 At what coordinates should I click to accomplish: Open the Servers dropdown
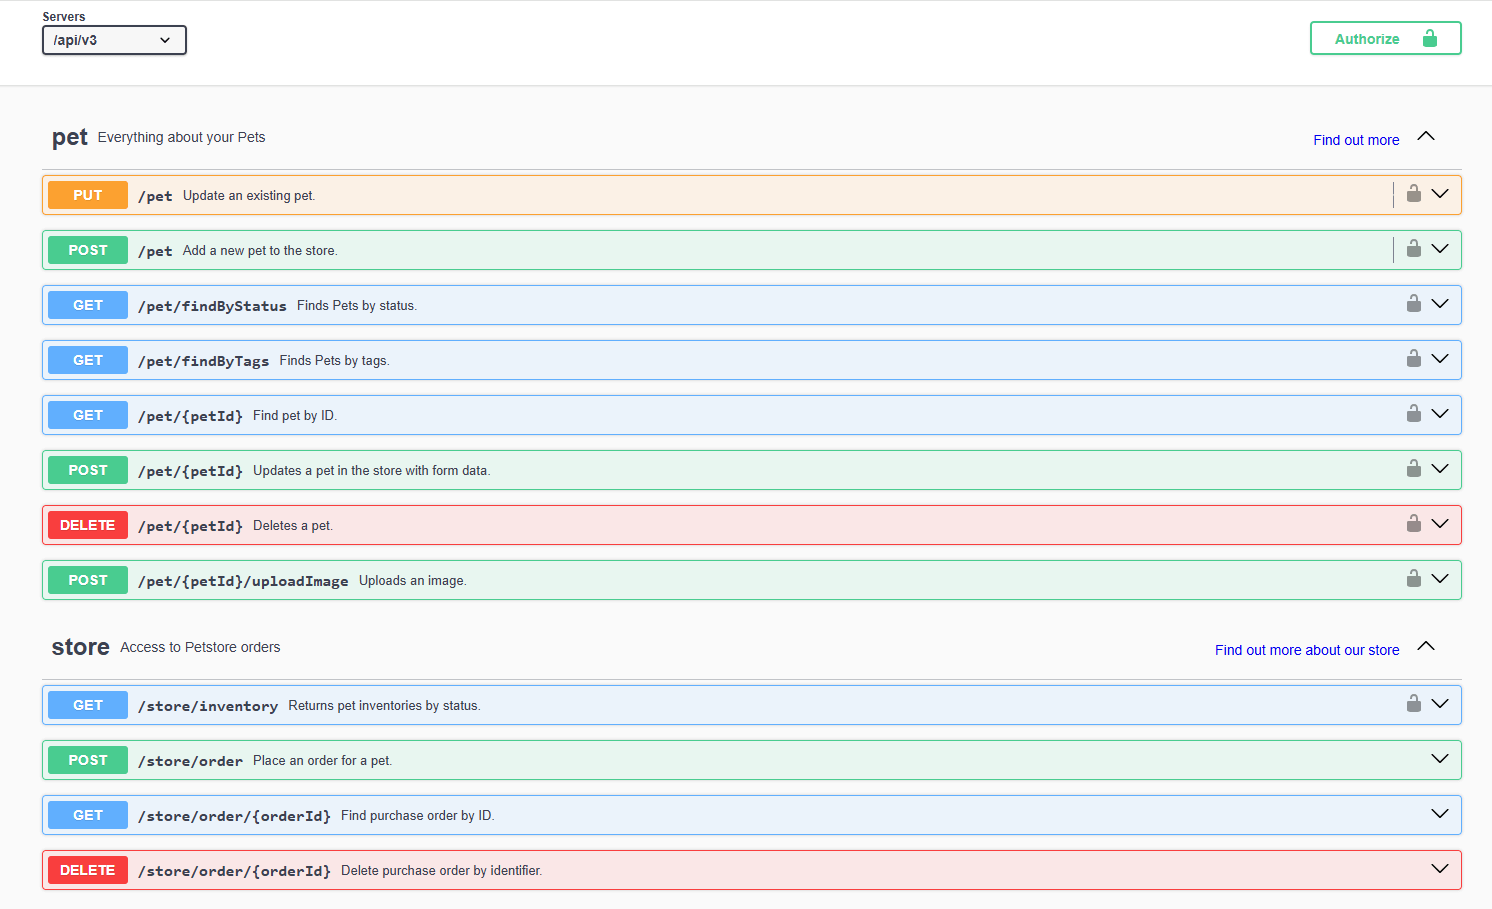click(x=113, y=40)
